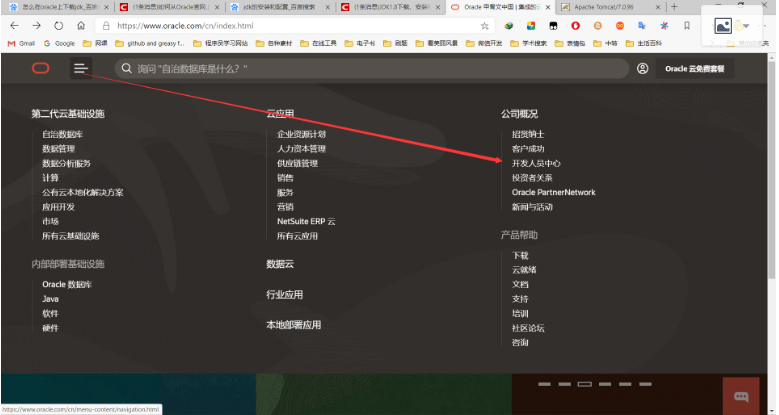Click the Oracle red logo

coord(41,68)
